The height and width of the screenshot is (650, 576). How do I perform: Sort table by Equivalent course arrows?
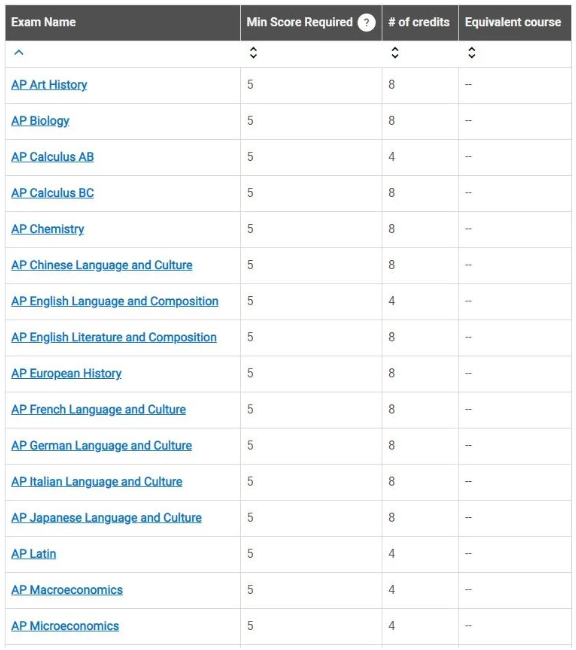coord(471,53)
